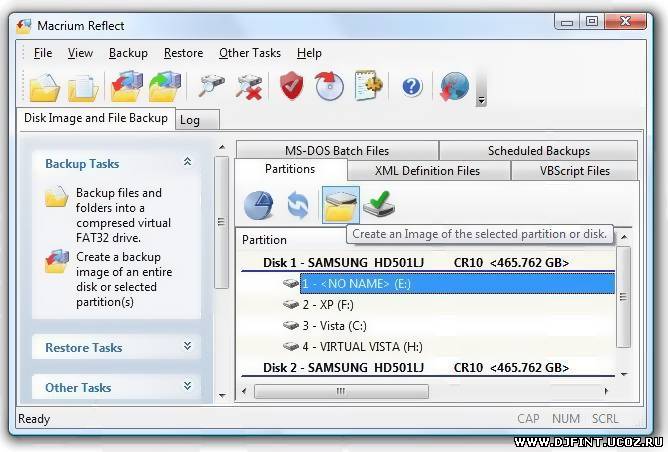Switch to the VBScript Files tab
Image resolution: width=668 pixels, height=452 pixels.
(x=574, y=170)
